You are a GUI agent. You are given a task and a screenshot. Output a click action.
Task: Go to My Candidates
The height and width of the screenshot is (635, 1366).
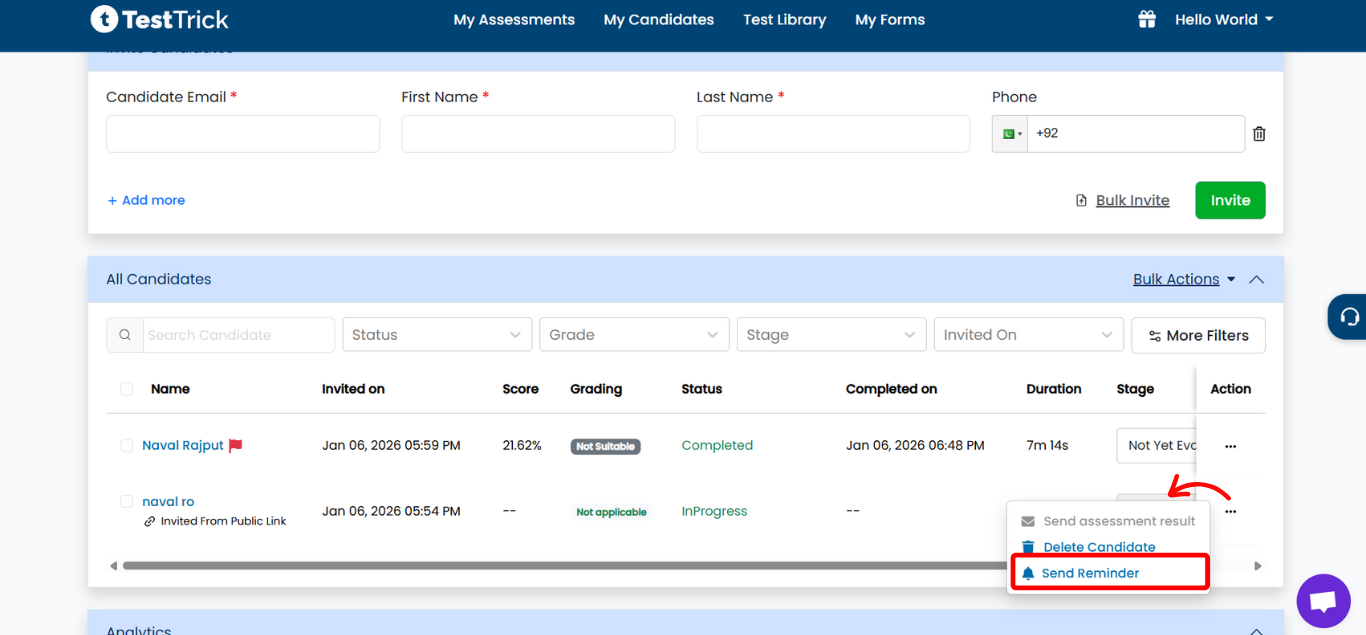(x=659, y=19)
